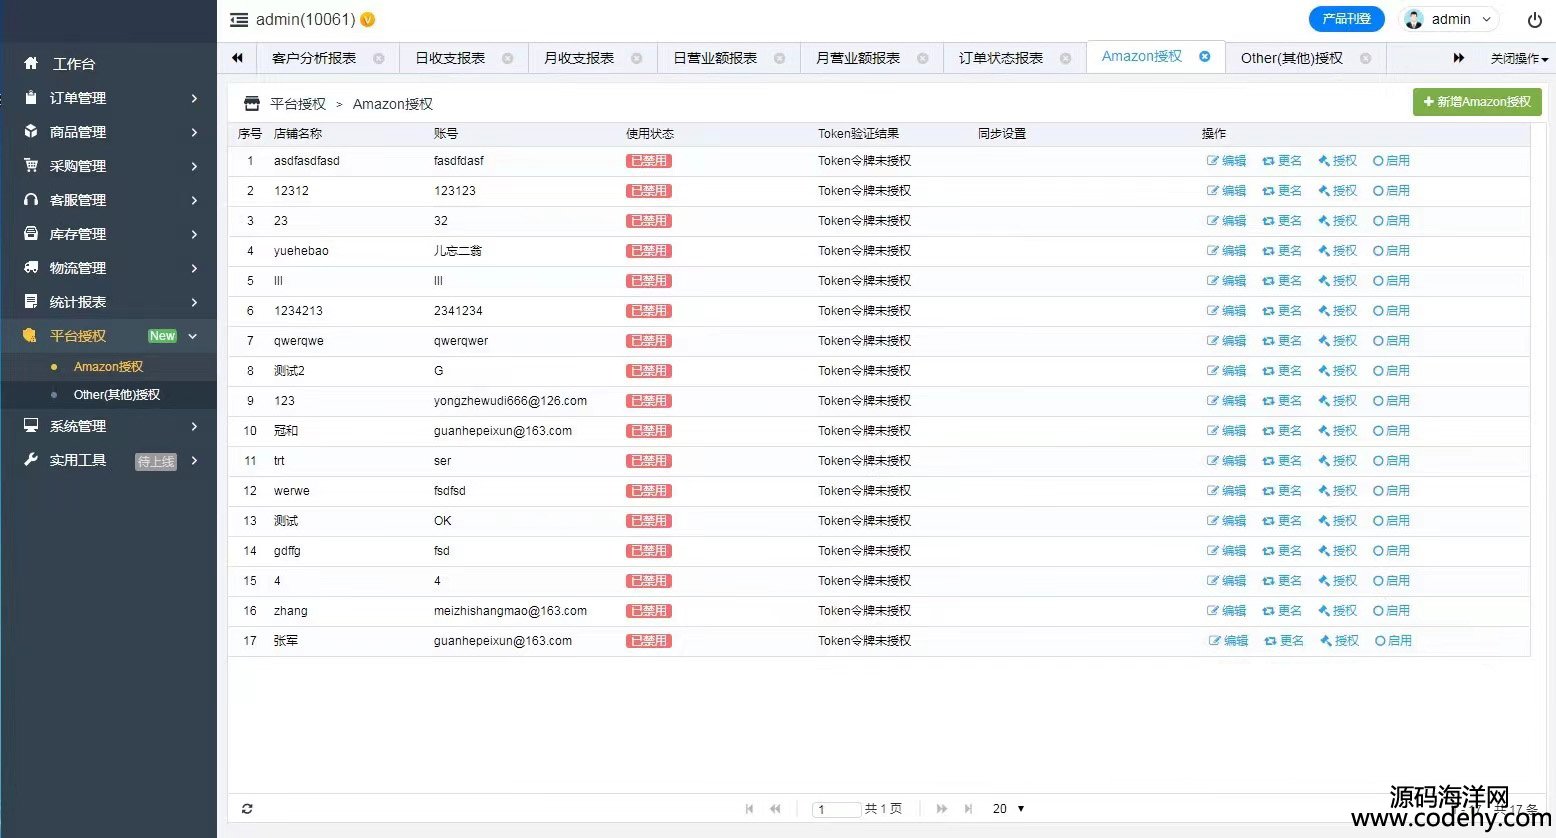This screenshot has width=1556, height=838.
Task: Go to previous page pagination icon
Action: (x=775, y=809)
